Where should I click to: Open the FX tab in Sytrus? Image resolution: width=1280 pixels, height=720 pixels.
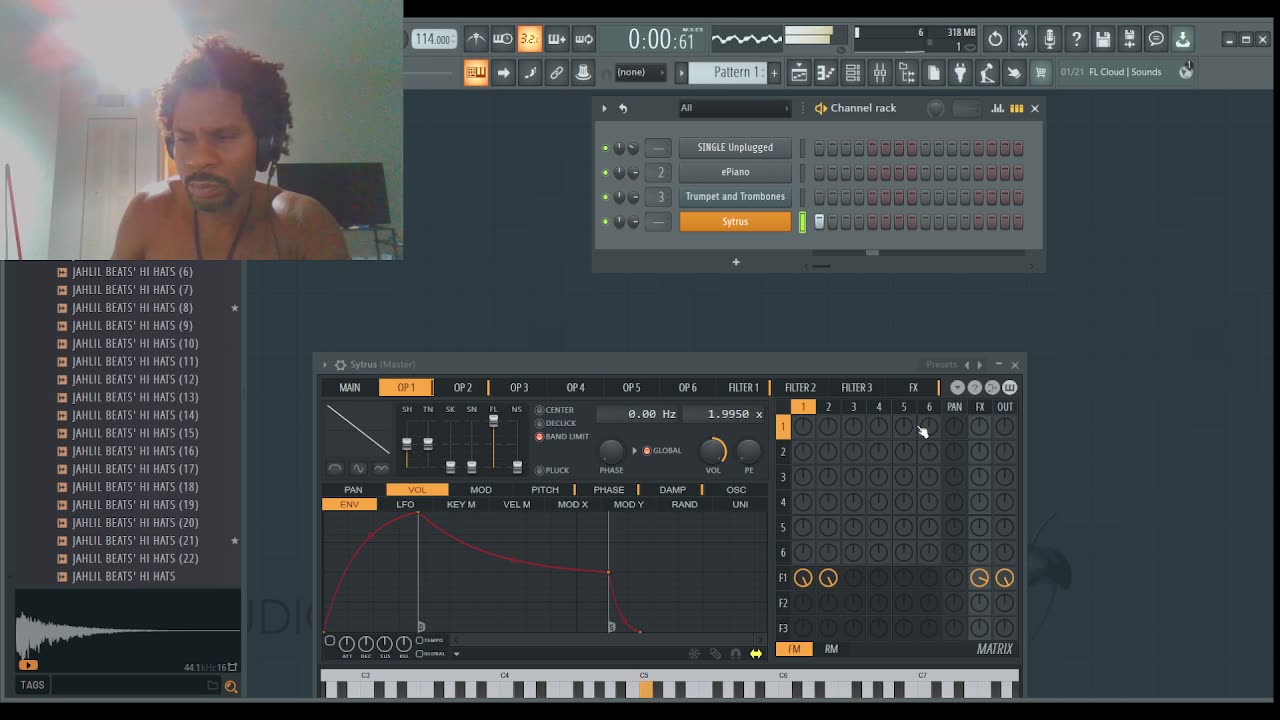(913, 387)
